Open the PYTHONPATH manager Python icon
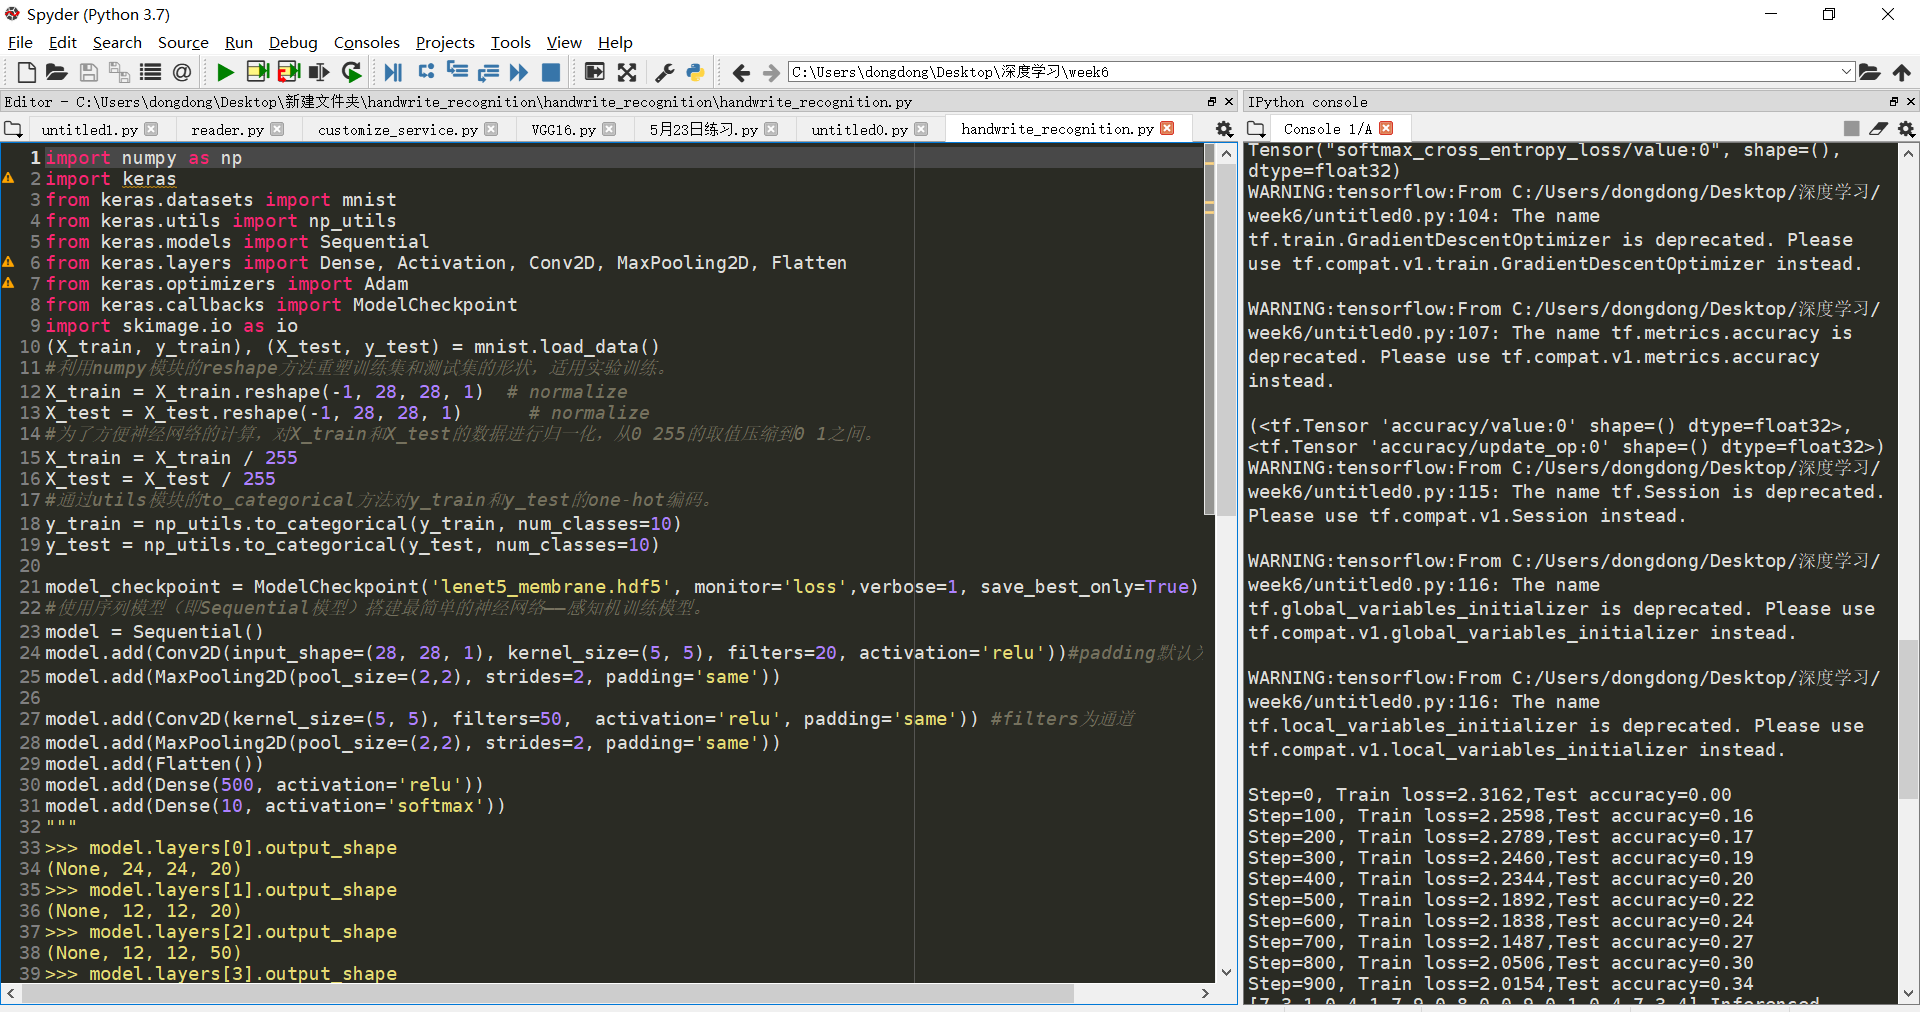 696,72
